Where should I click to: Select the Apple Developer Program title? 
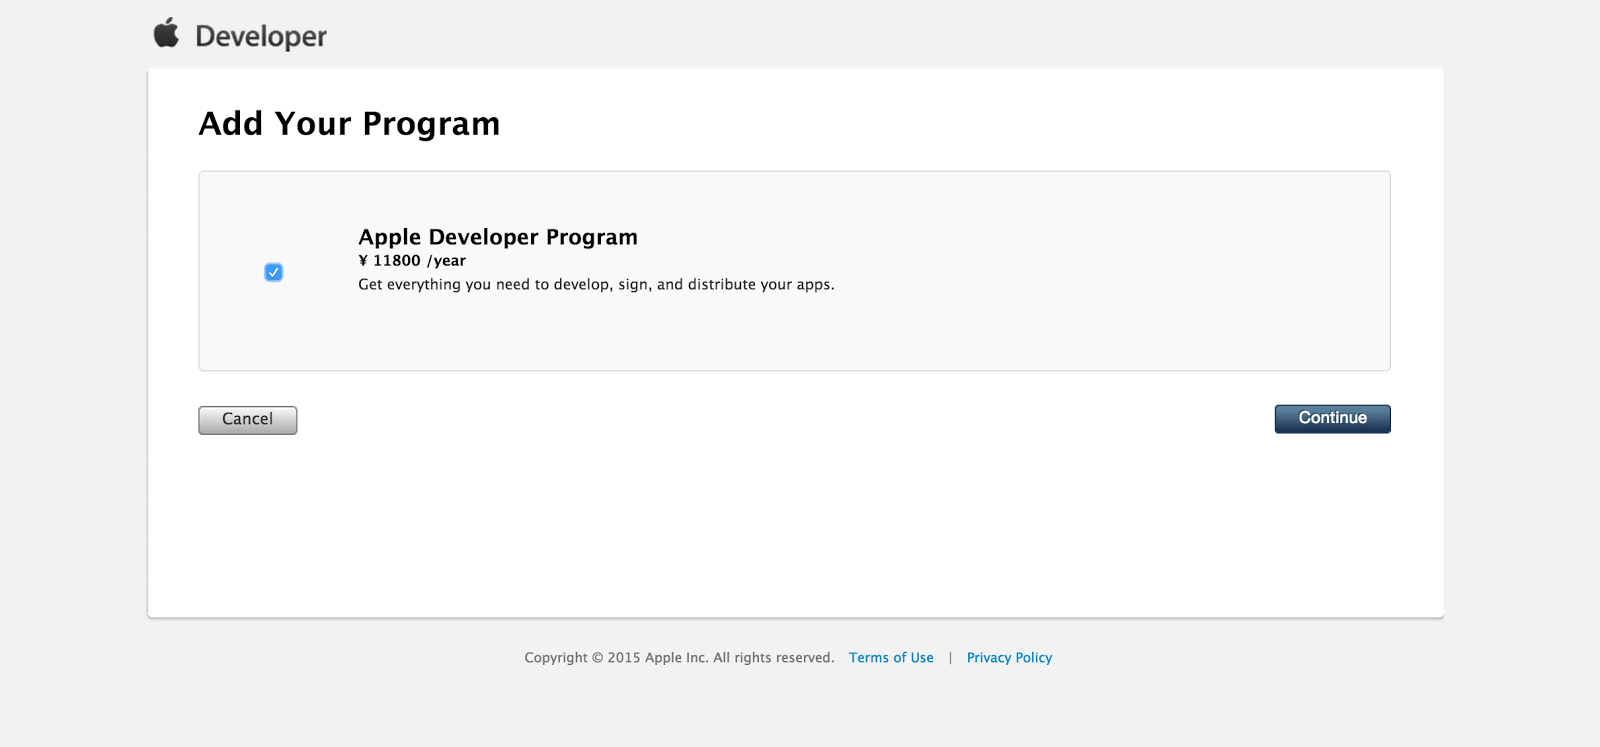497,237
